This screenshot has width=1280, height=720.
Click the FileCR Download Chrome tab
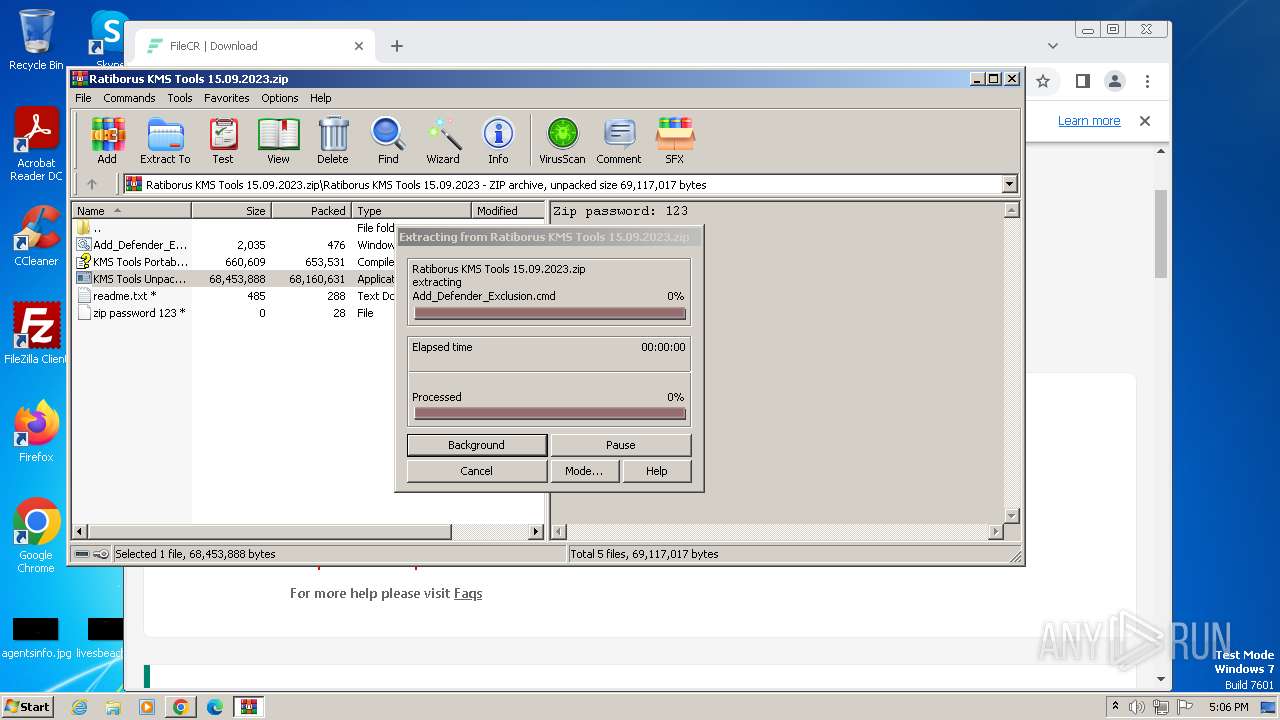coord(254,46)
